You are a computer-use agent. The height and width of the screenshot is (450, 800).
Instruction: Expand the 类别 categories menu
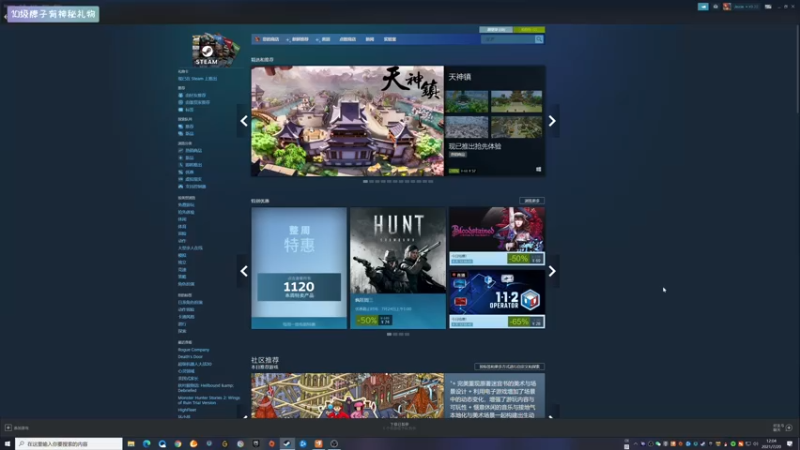324,39
